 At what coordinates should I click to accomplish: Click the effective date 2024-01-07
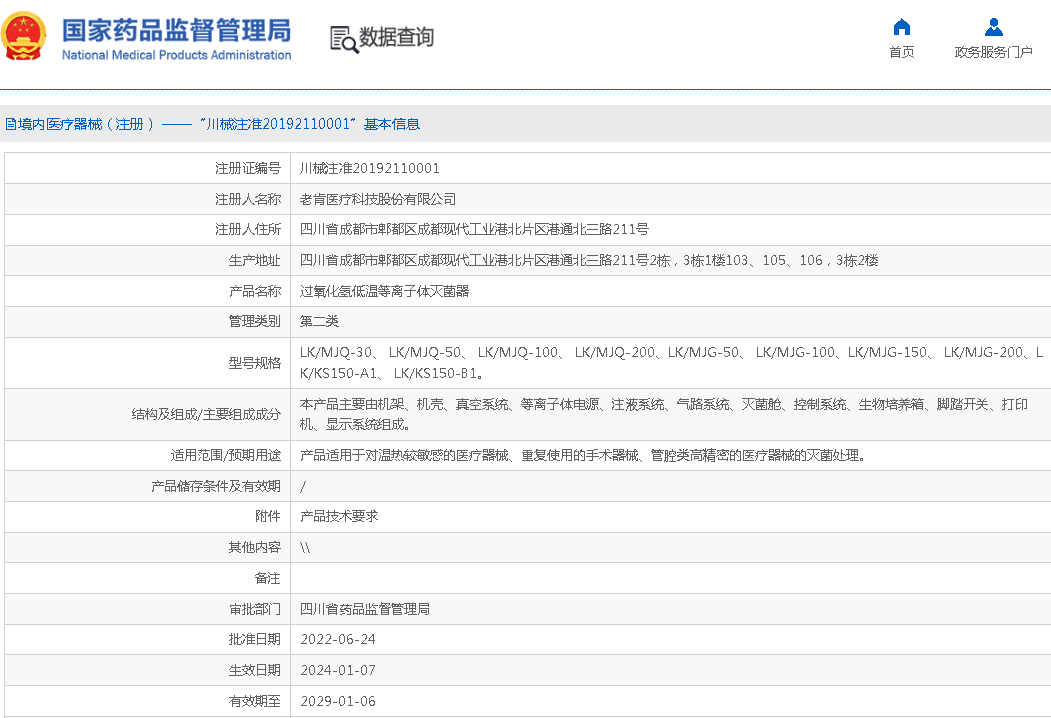click(x=338, y=671)
